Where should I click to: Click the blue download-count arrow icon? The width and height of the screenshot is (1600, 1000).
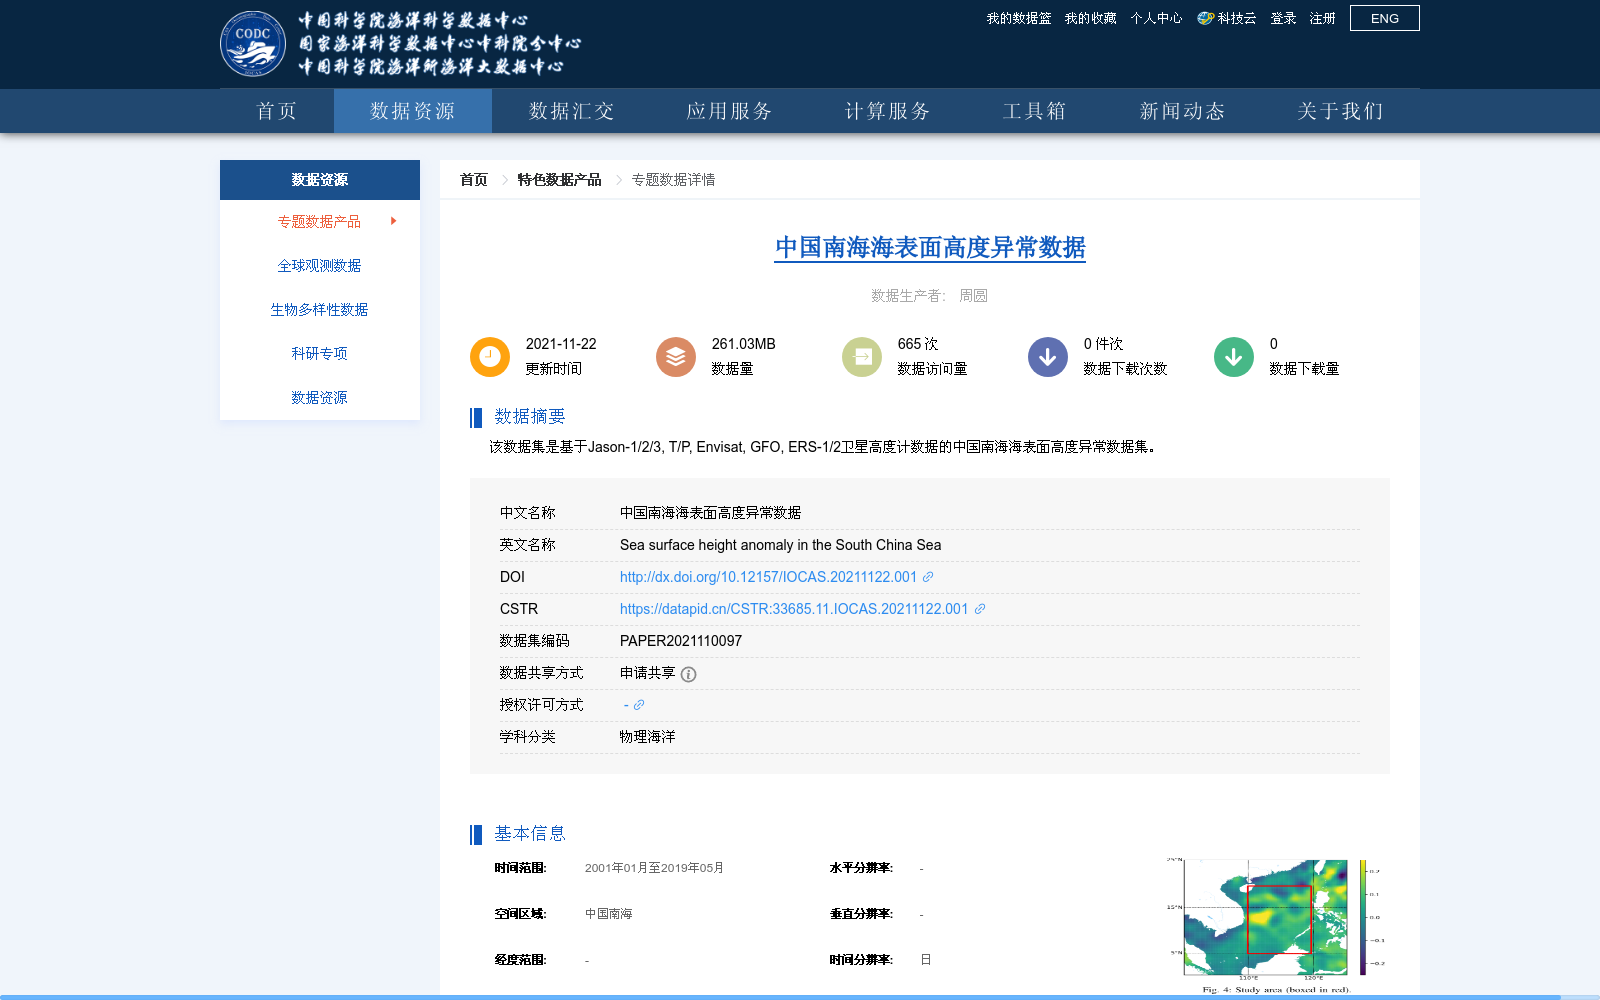[x=1048, y=357]
